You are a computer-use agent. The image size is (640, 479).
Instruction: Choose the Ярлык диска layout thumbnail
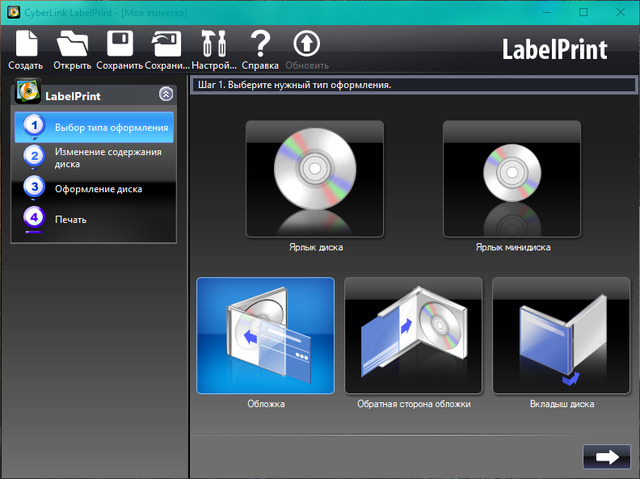point(315,177)
